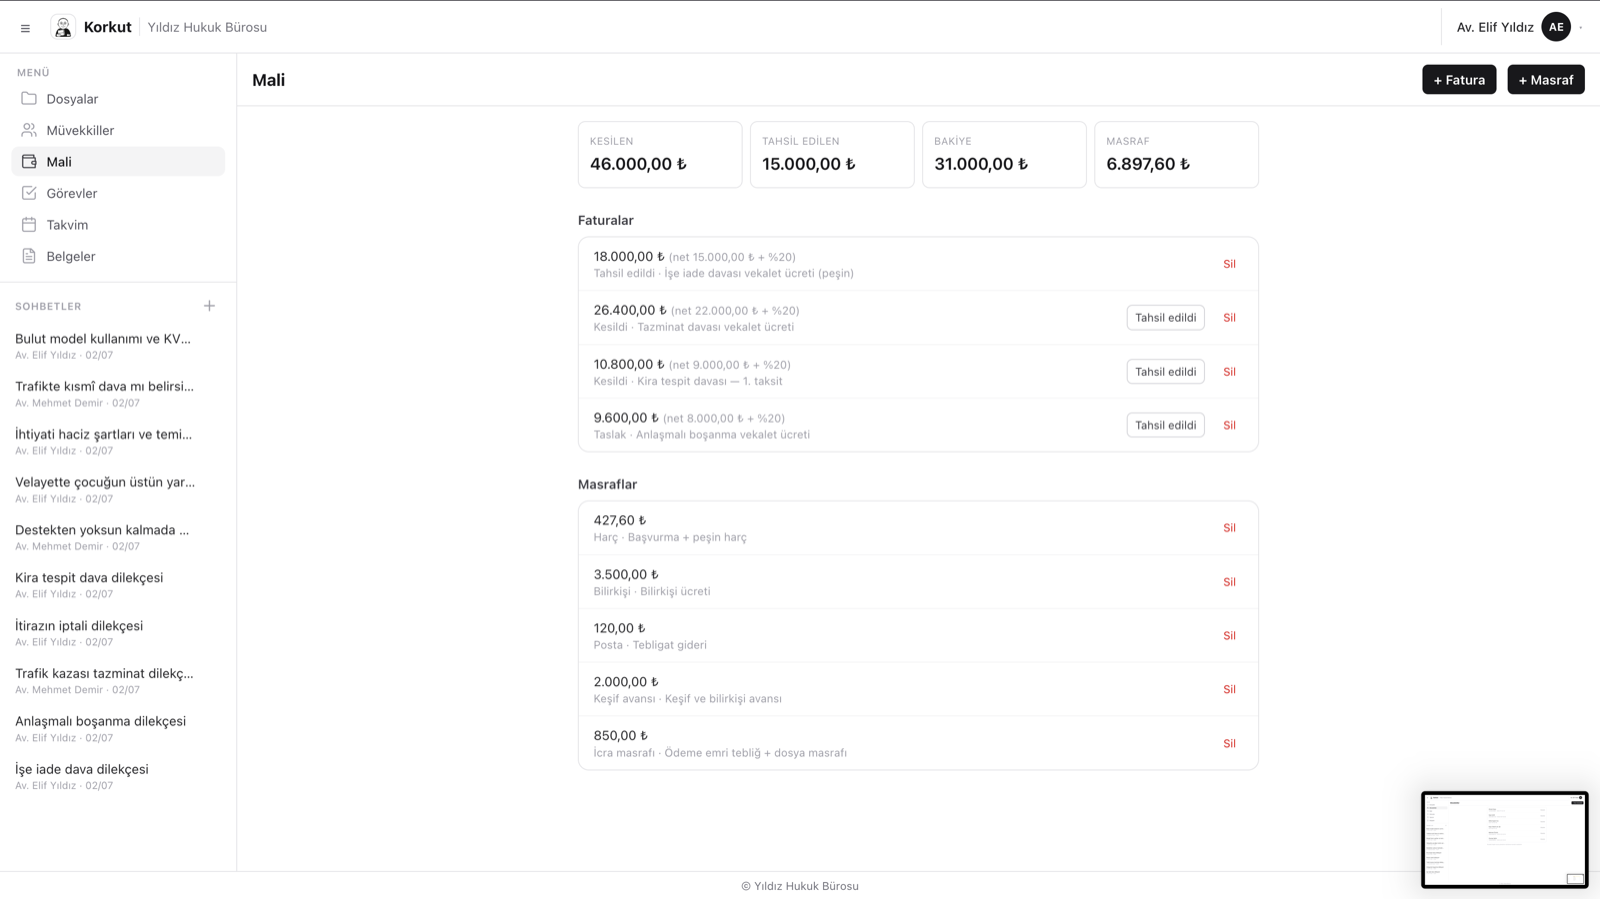
Task: Add a new invoice with + Fatura
Action: coord(1459,80)
